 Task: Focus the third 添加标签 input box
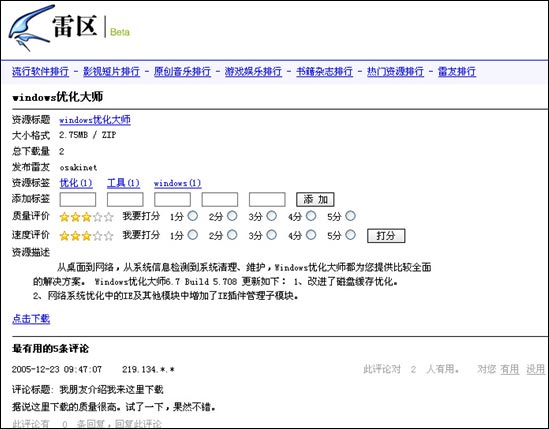pyautogui.click(x=172, y=199)
